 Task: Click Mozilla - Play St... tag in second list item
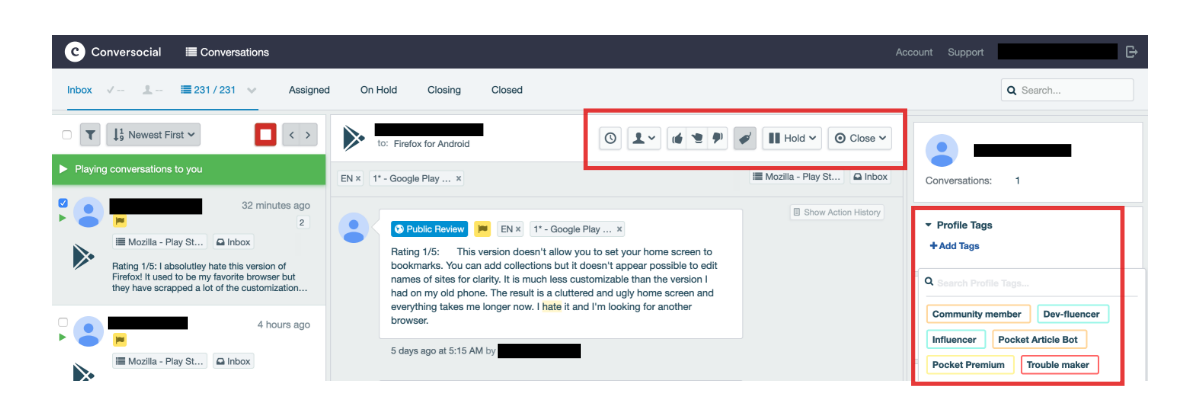point(160,360)
